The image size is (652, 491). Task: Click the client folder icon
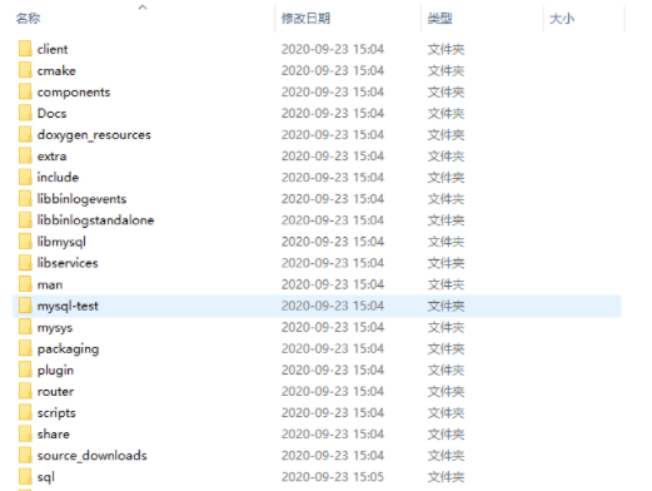[x=25, y=49]
